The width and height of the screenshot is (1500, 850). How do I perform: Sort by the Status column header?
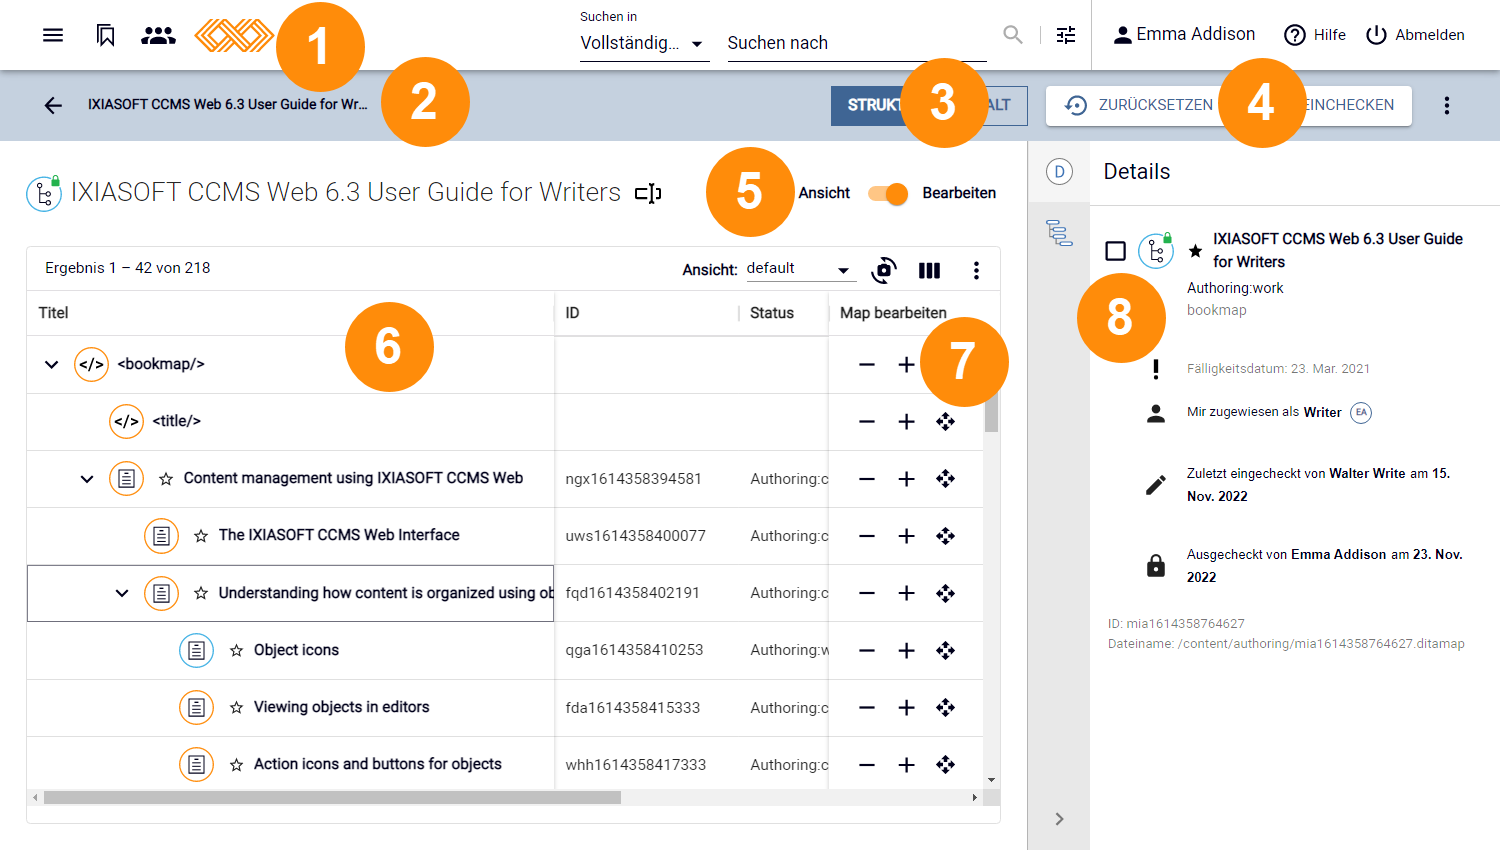coord(771,313)
